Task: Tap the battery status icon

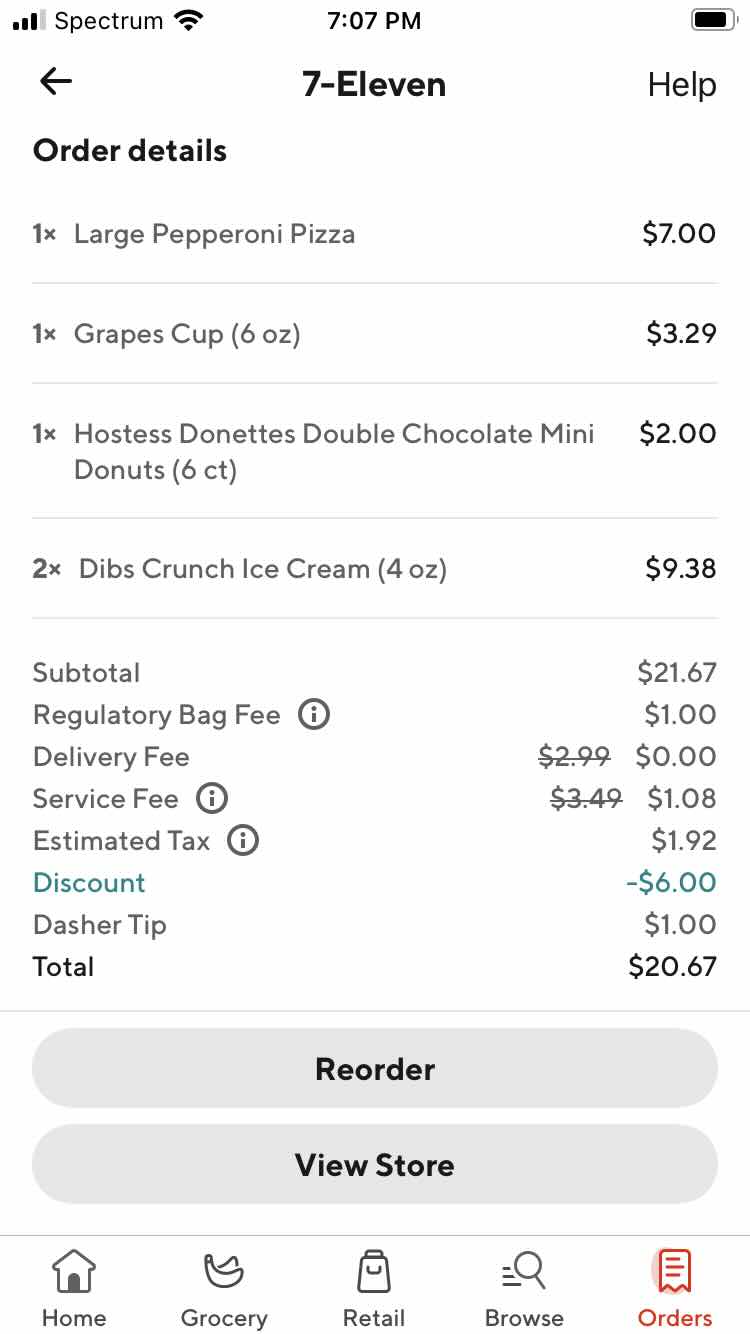Action: point(713,20)
